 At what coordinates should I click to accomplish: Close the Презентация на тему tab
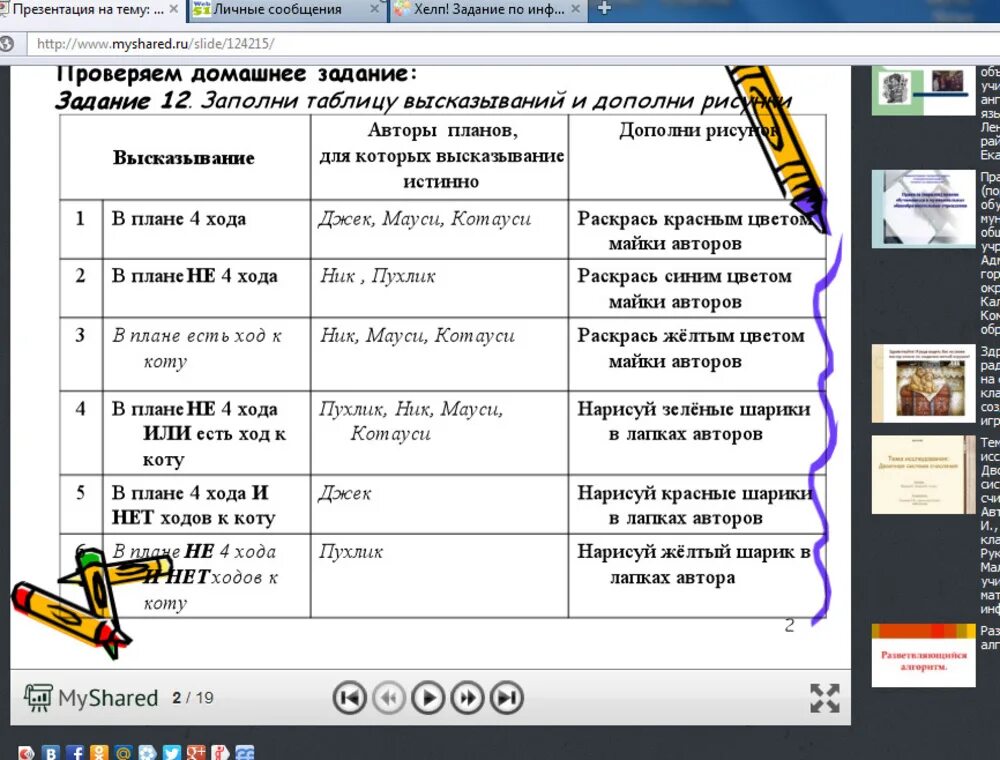click(173, 9)
